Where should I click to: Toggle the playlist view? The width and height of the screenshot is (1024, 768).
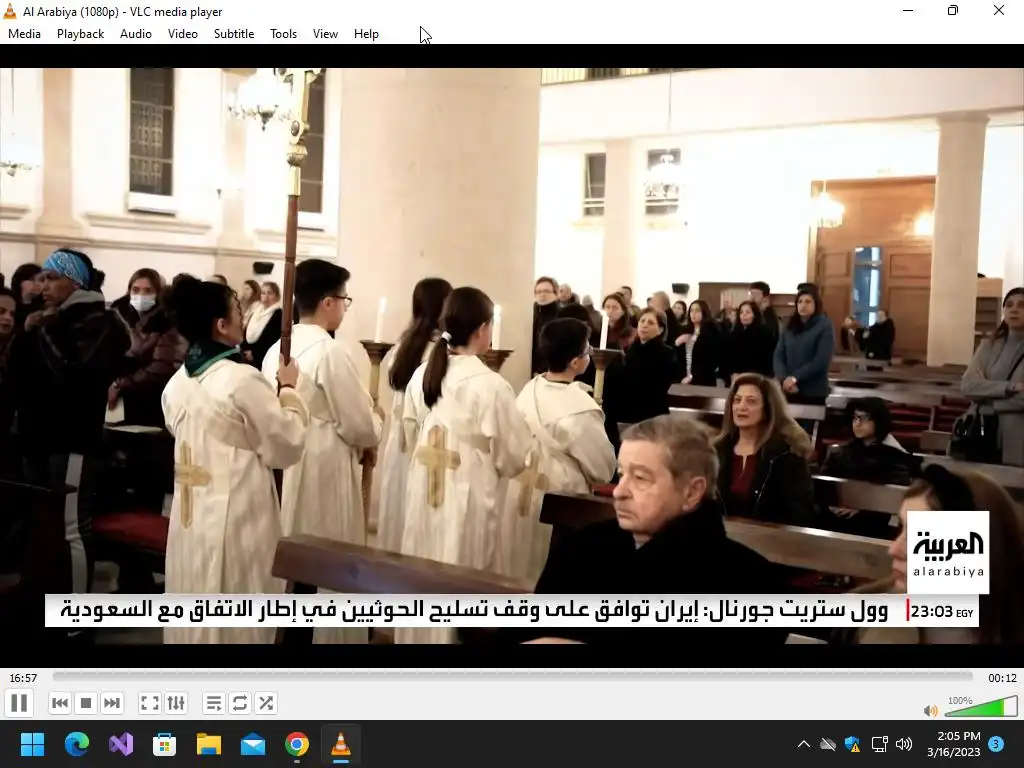[214, 703]
